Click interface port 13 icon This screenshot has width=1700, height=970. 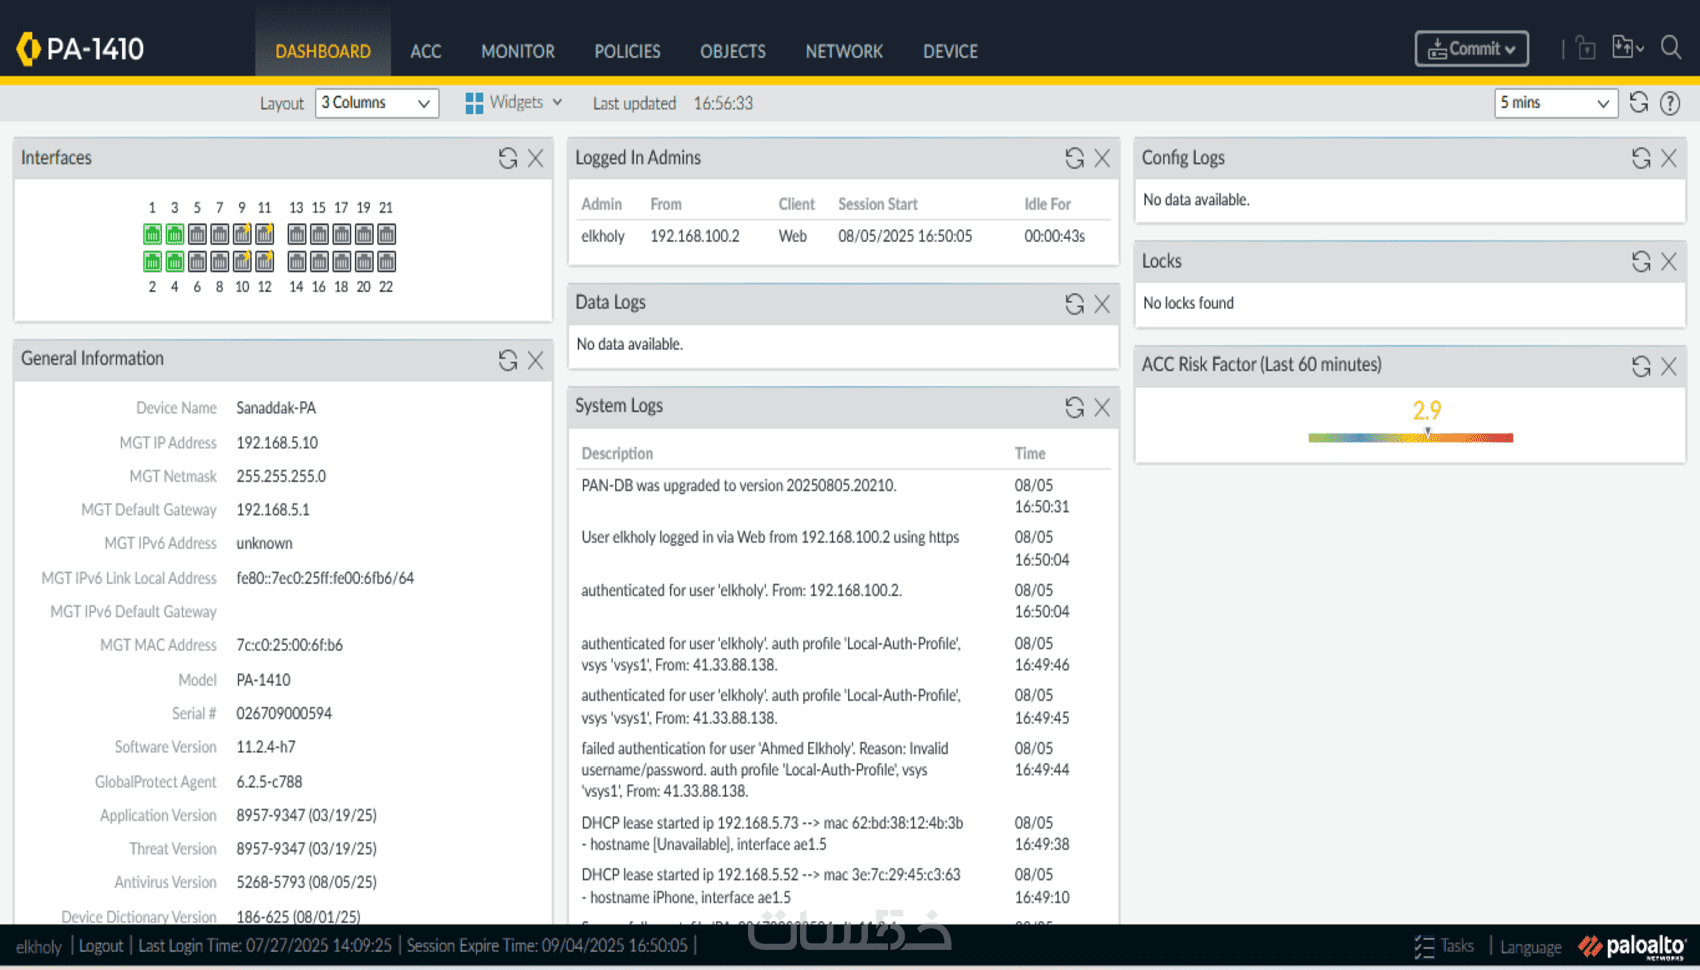pos(296,234)
